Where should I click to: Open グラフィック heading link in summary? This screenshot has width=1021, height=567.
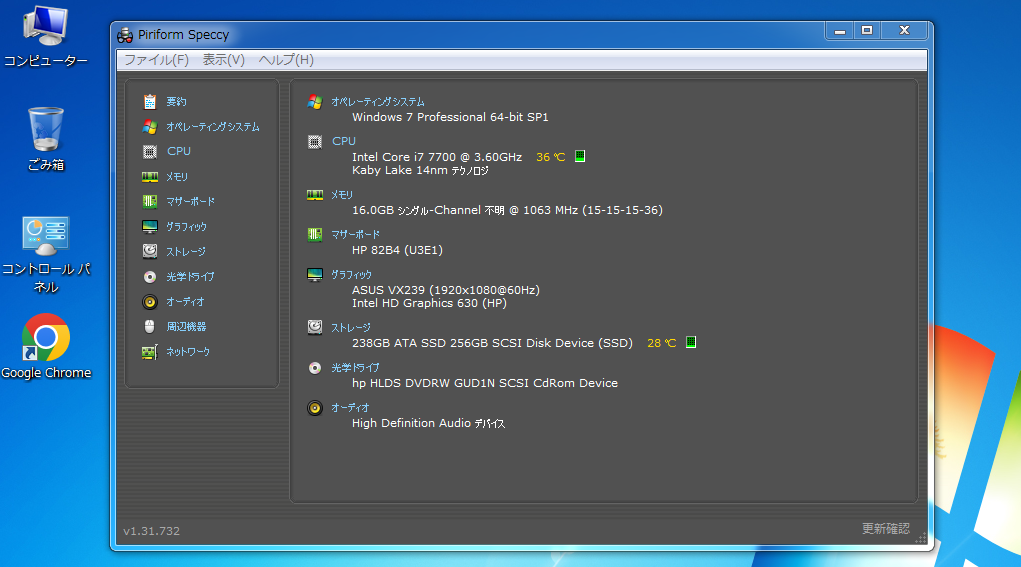click(351, 275)
